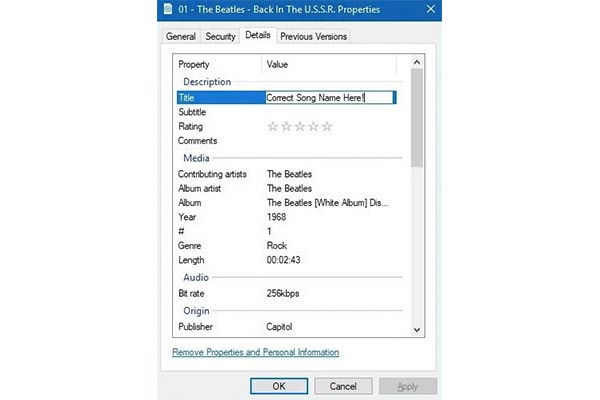Click the Publisher property label
This screenshot has width=600, height=400.
[x=196, y=327]
